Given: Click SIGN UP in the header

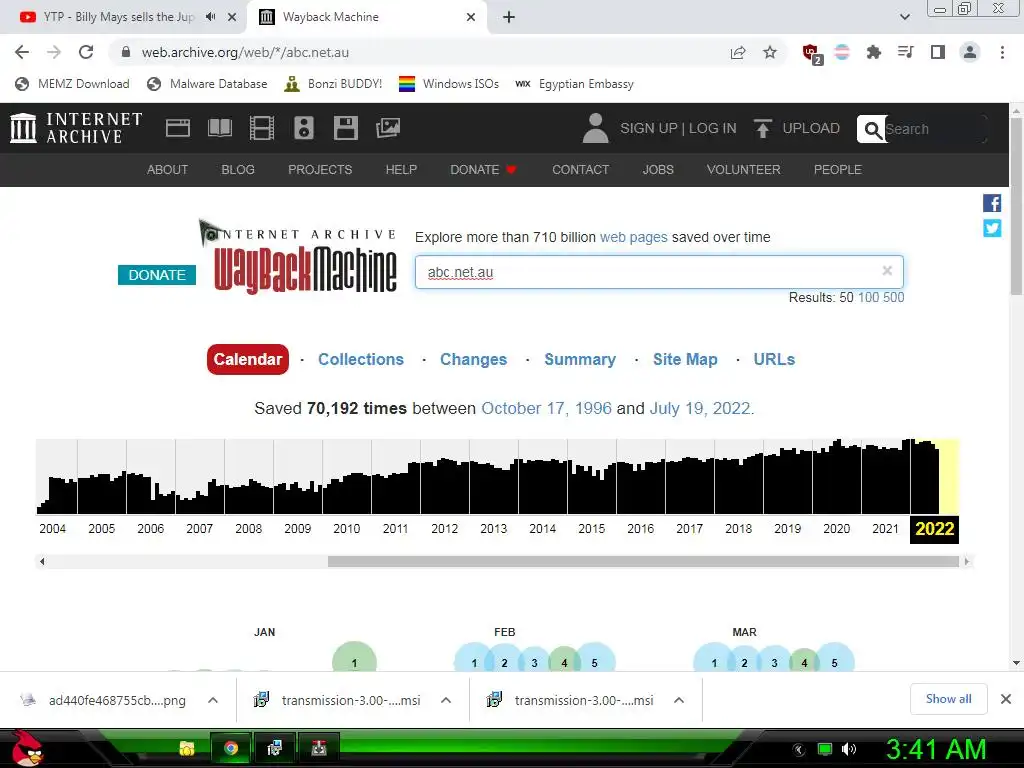Looking at the screenshot, I should [648, 128].
